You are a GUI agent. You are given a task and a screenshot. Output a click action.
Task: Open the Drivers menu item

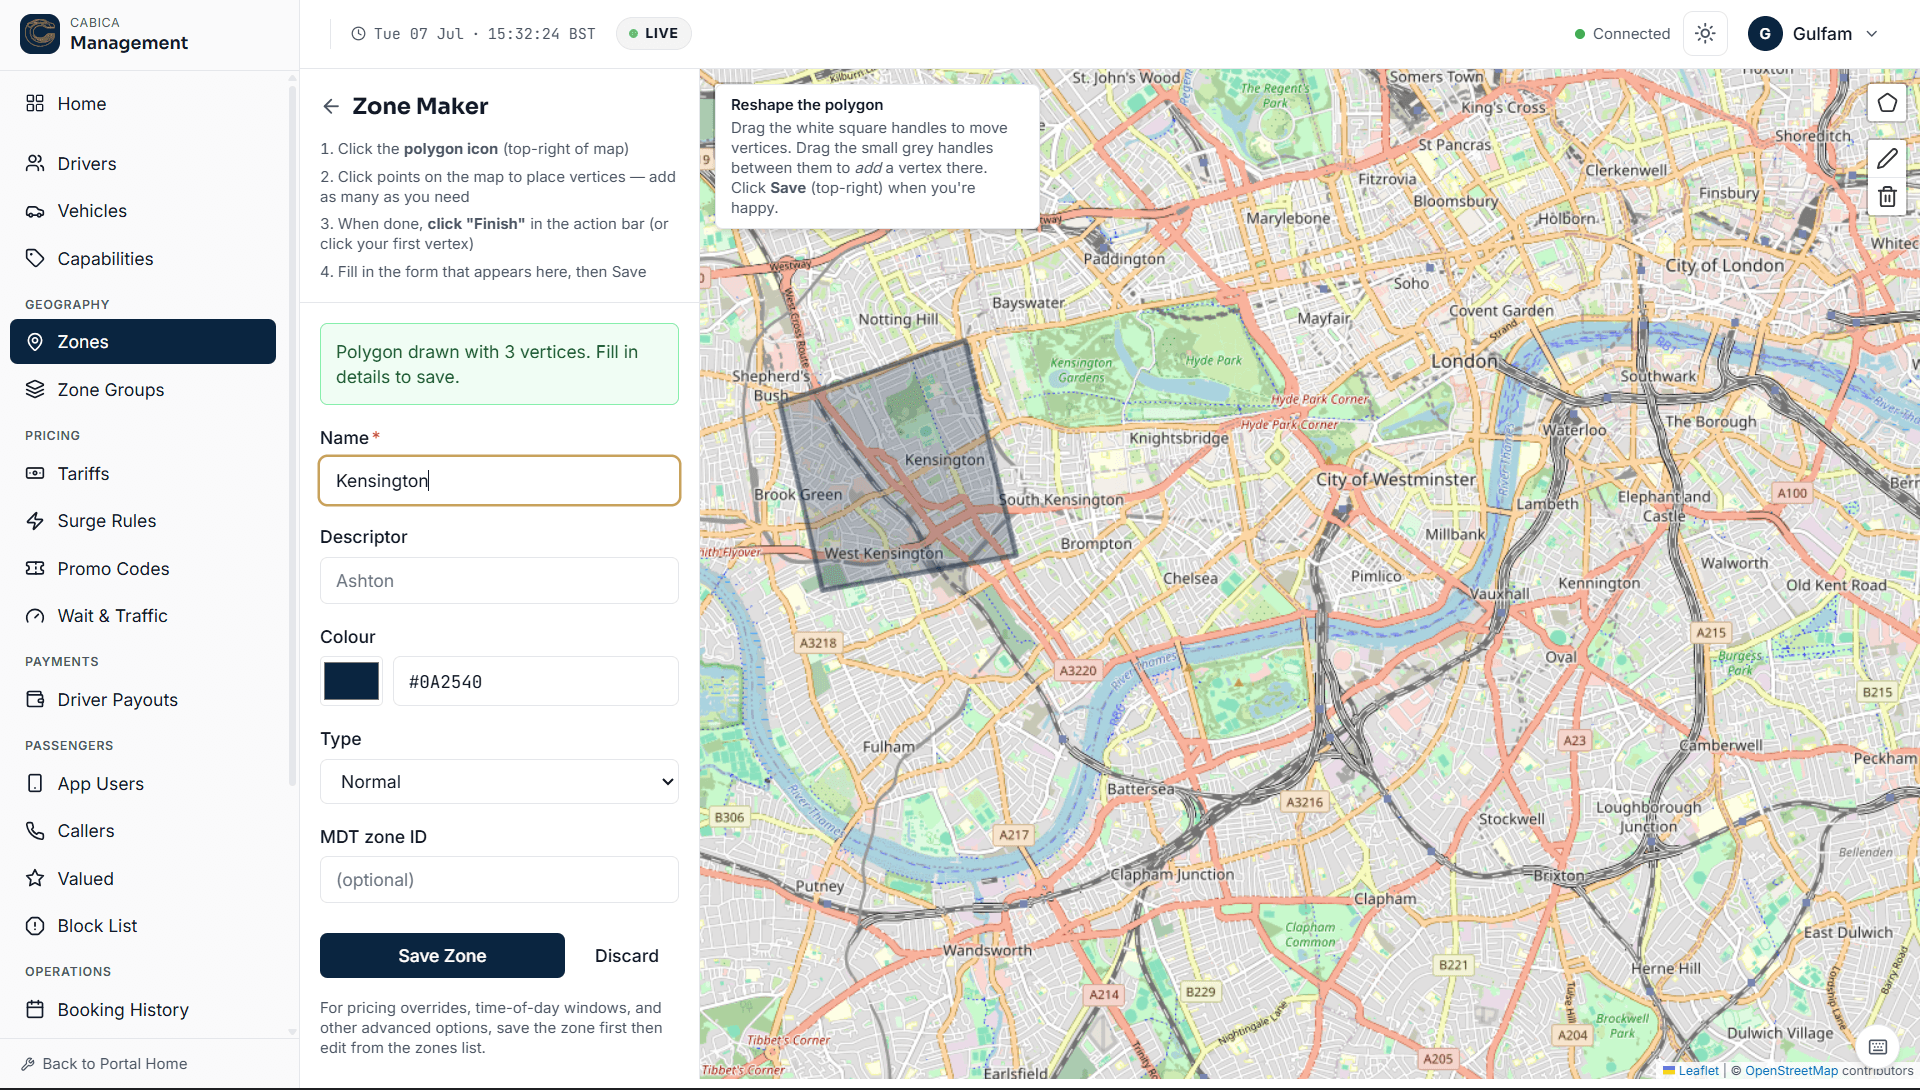pos(143,163)
